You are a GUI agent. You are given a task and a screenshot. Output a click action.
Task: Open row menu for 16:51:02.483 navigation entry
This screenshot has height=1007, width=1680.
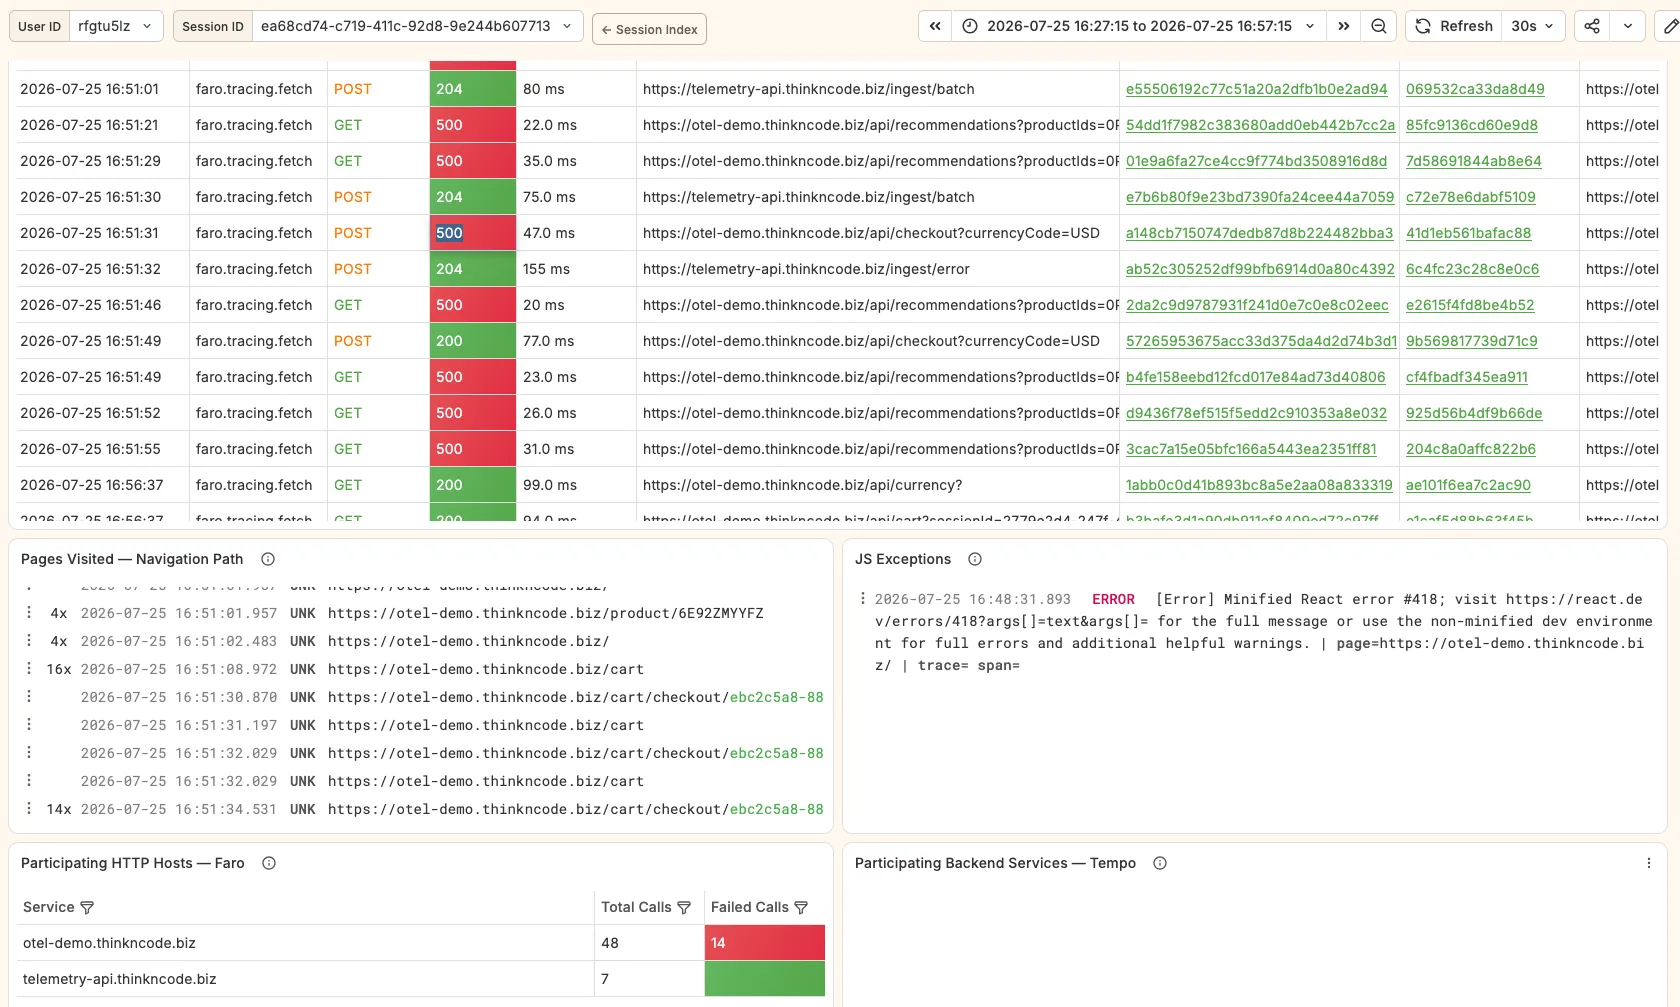pos(29,641)
